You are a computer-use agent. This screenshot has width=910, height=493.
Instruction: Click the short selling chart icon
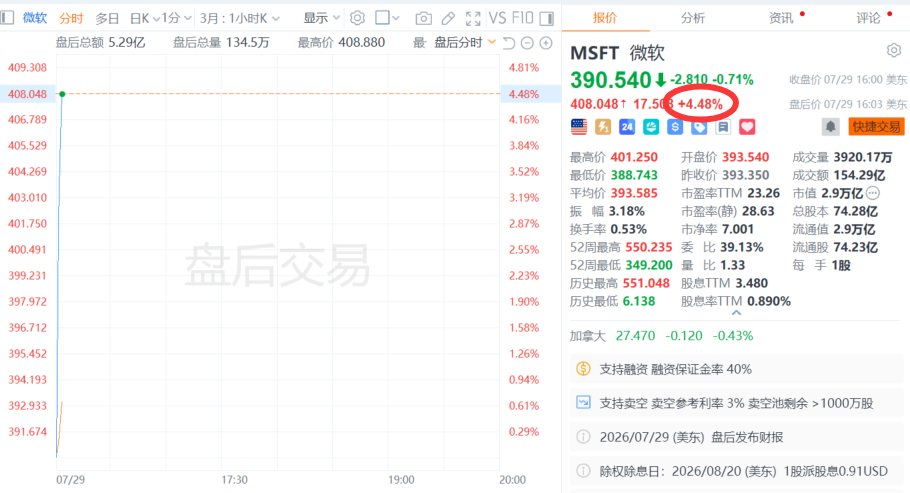pos(583,402)
